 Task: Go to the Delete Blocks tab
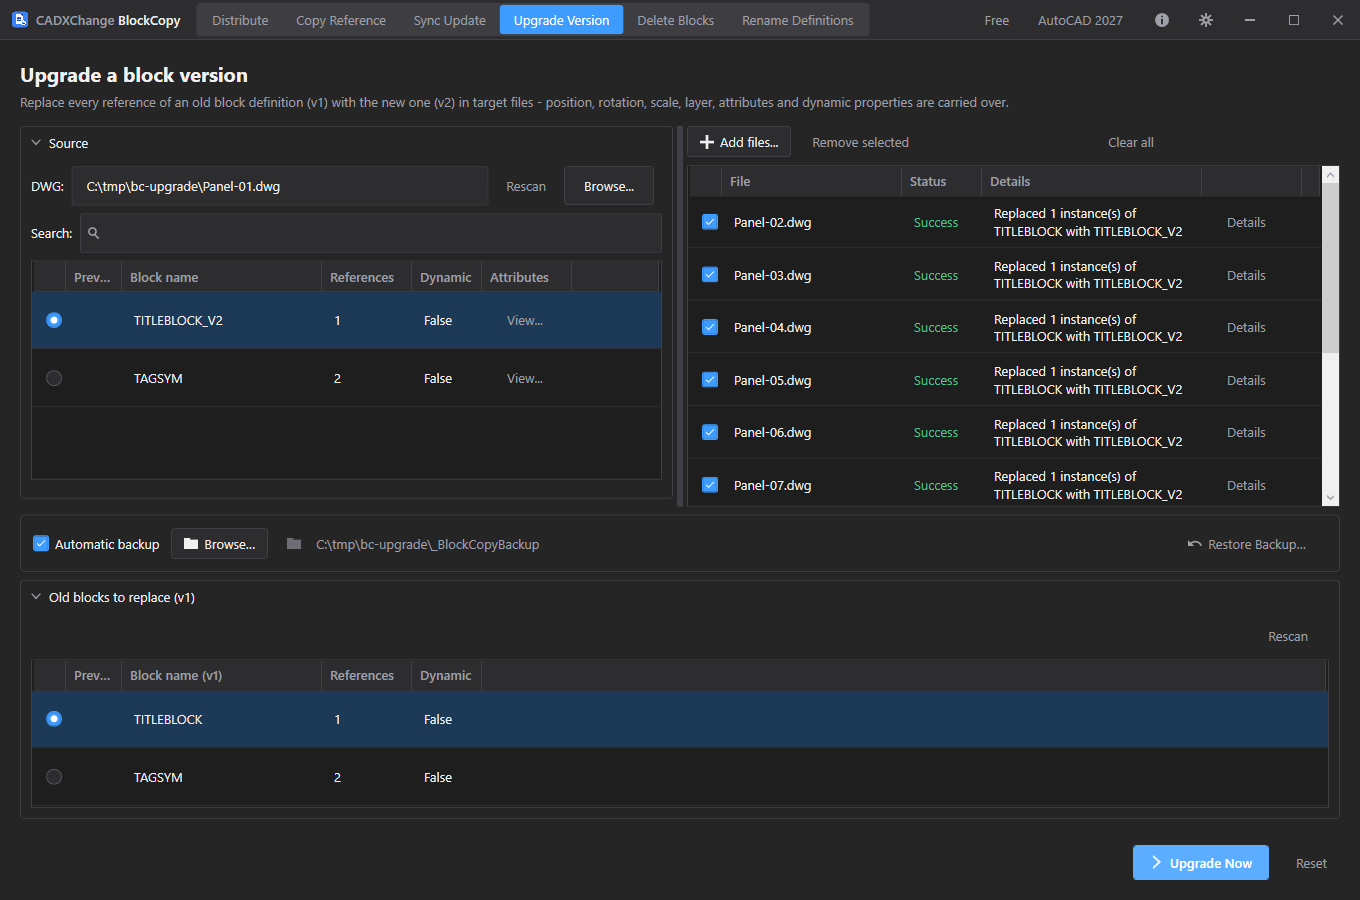point(676,20)
